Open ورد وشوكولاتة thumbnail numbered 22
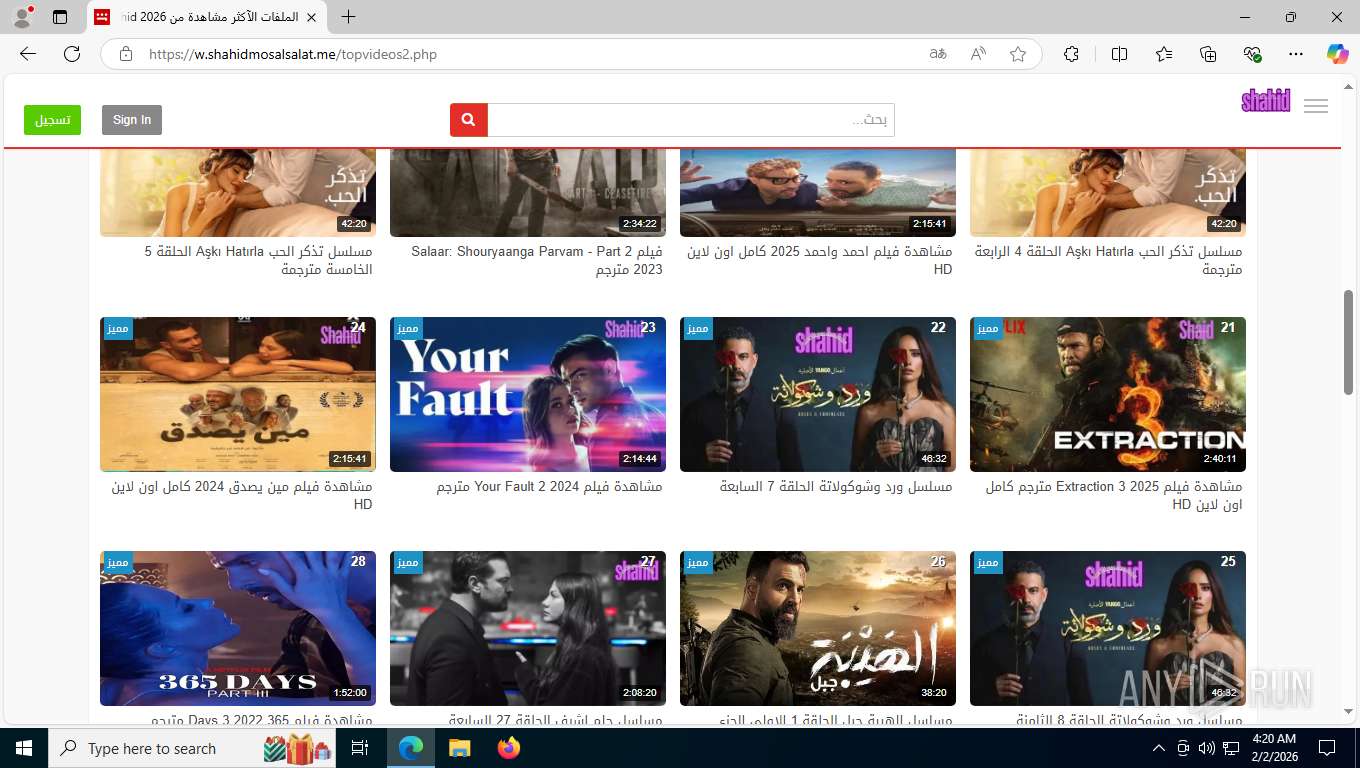The width and height of the screenshot is (1360, 768). pyautogui.click(x=818, y=394)
